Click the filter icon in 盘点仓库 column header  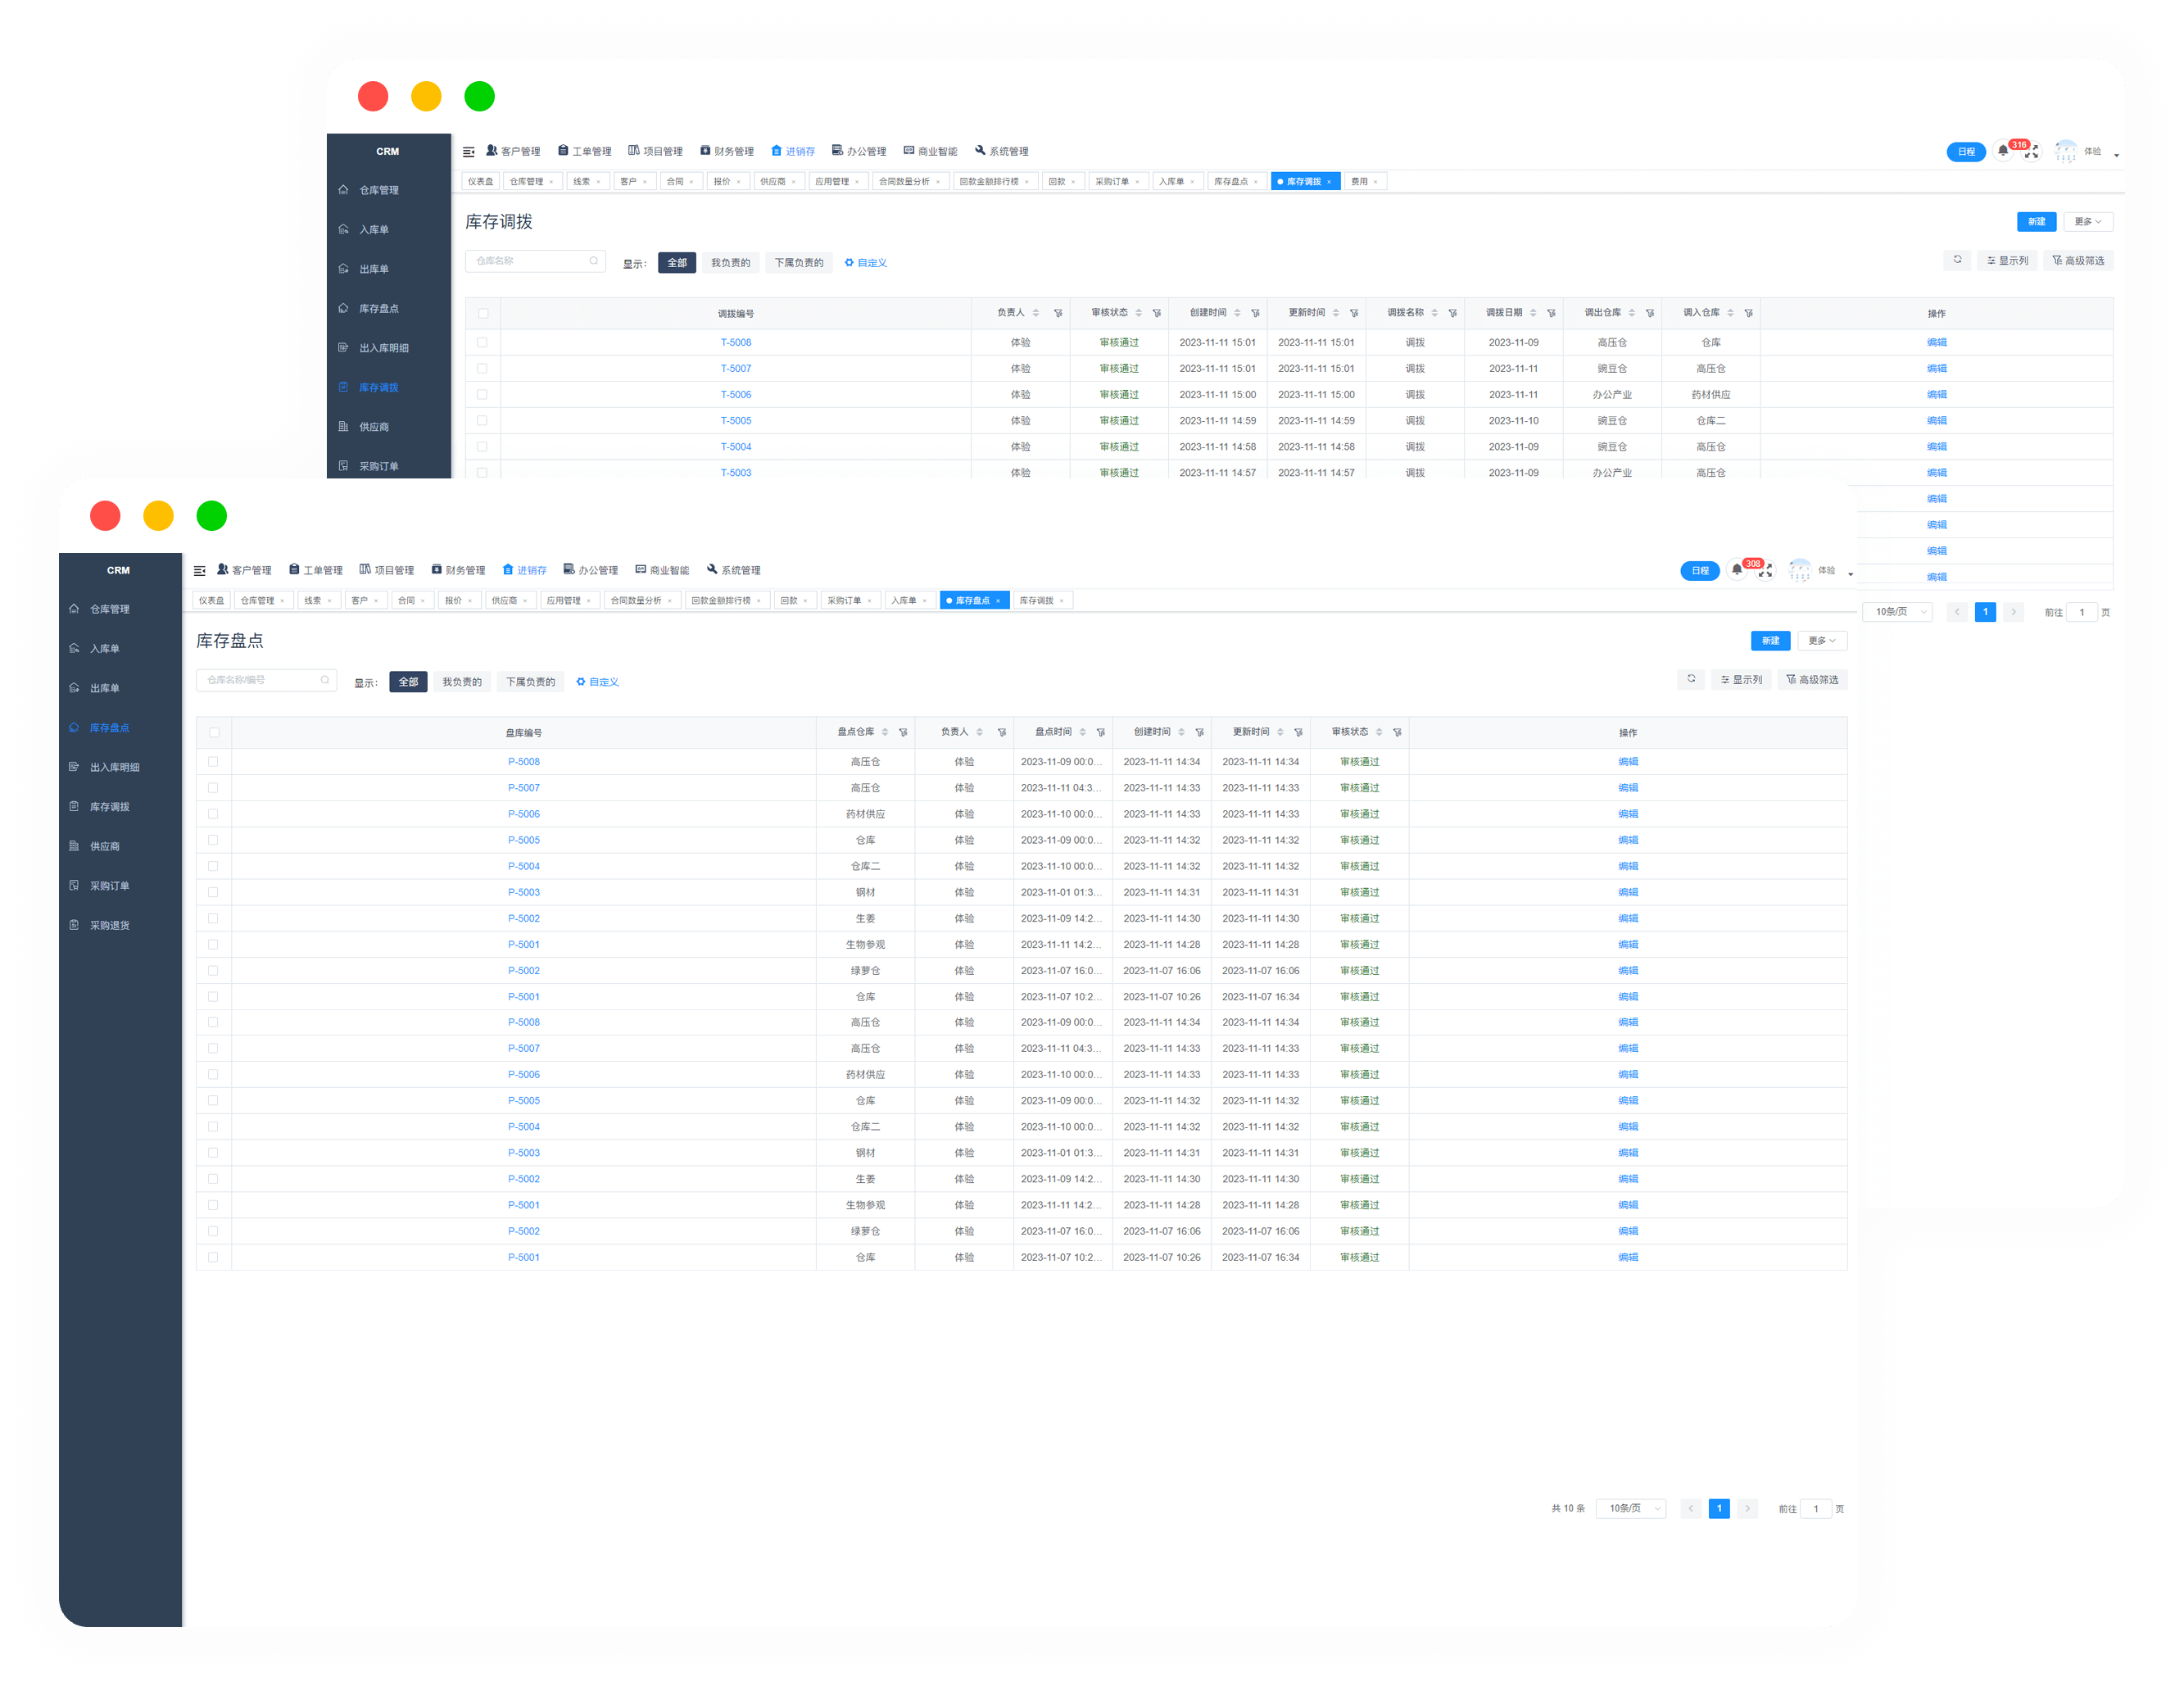(903, 733)
